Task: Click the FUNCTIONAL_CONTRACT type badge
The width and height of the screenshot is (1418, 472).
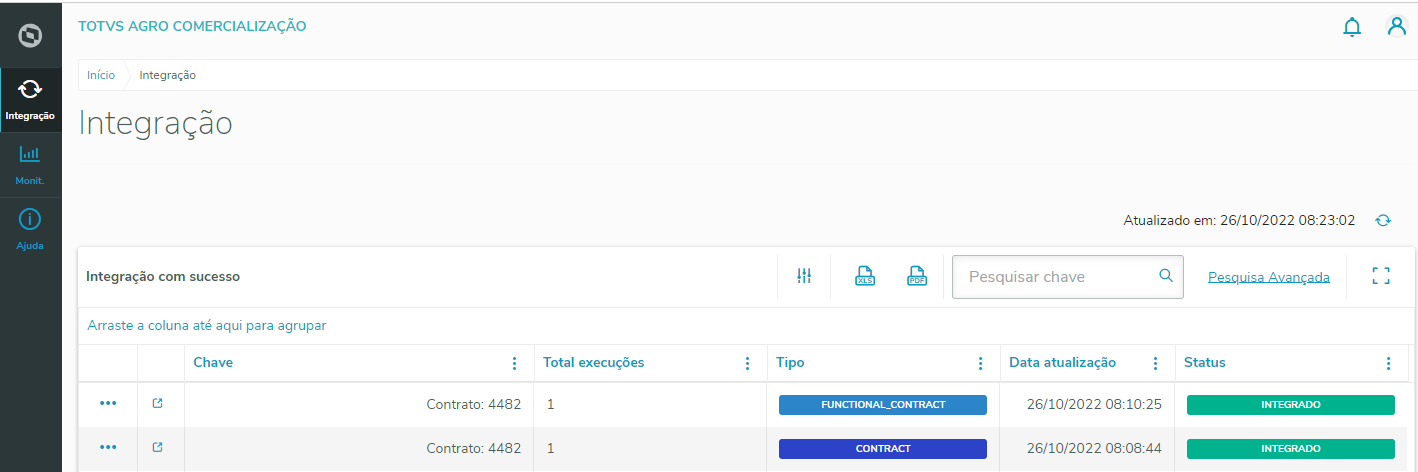Action: [x=883, y=405]
